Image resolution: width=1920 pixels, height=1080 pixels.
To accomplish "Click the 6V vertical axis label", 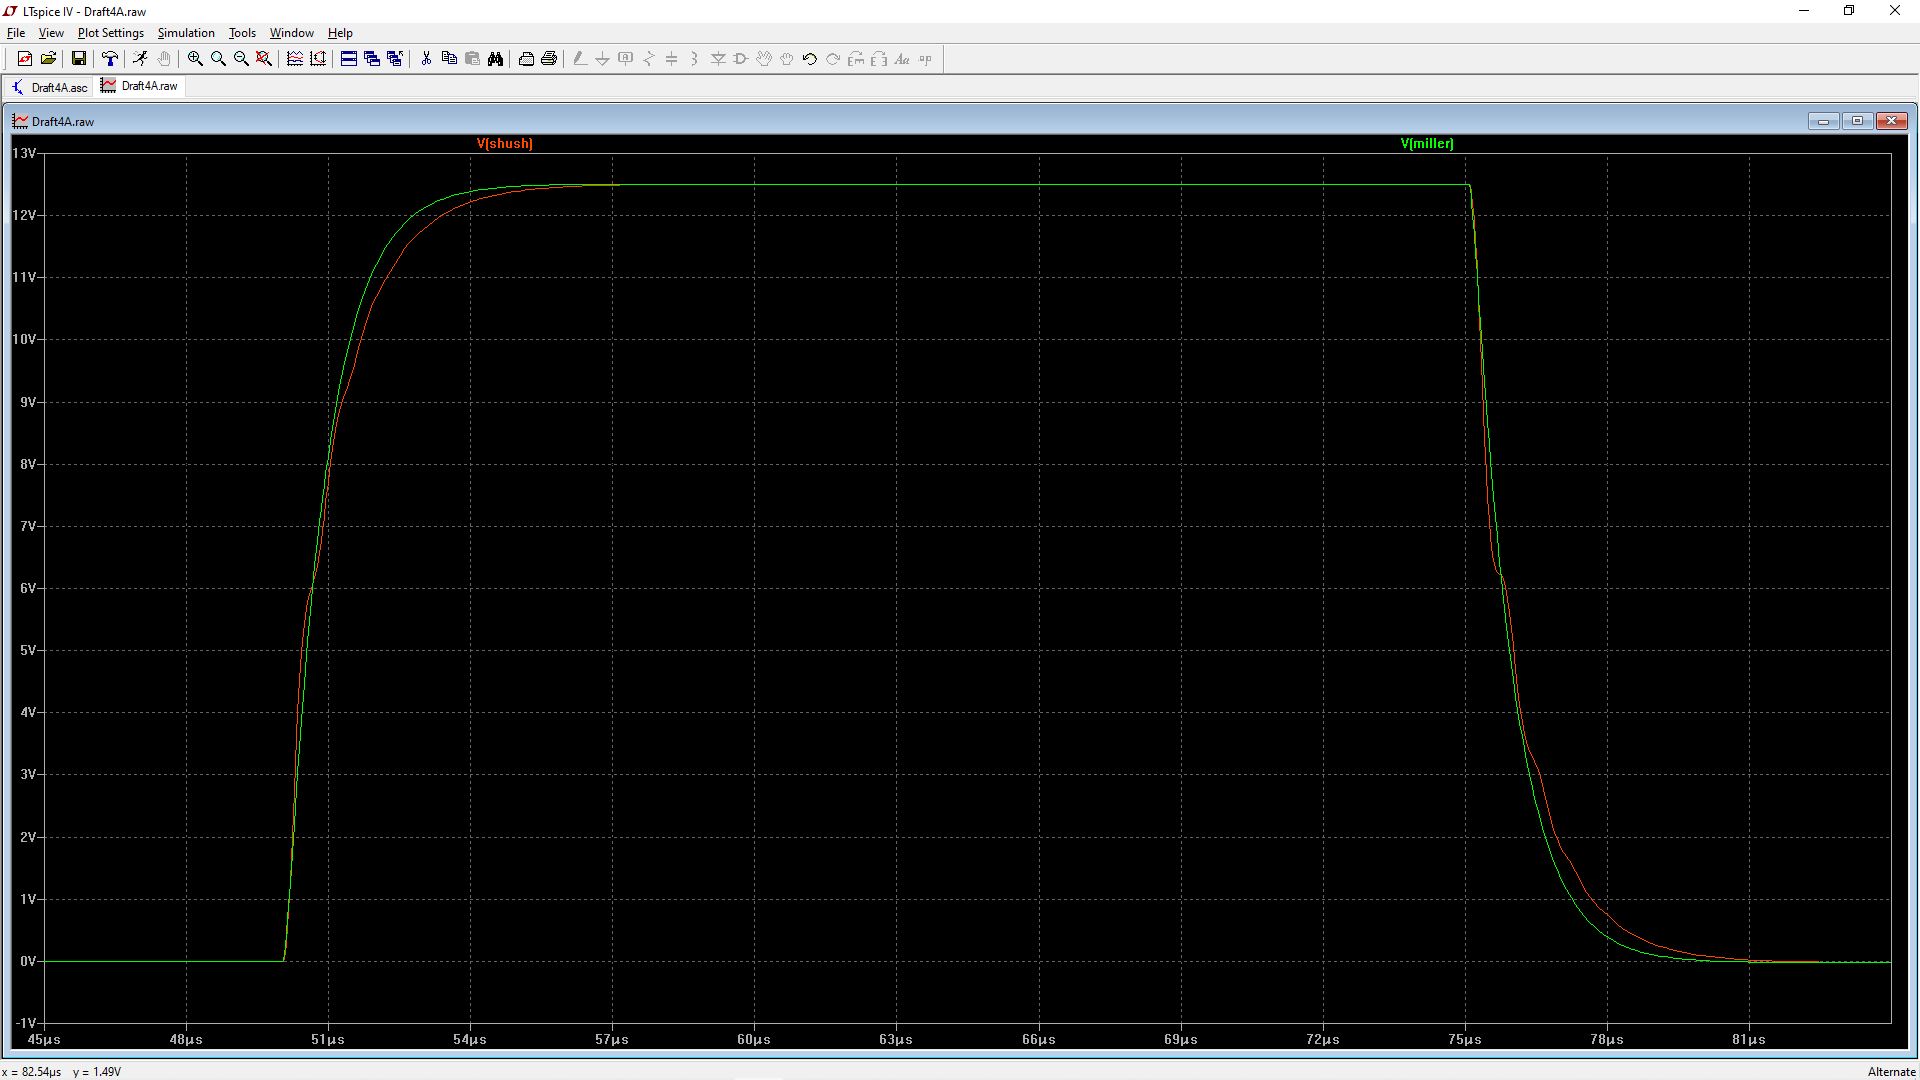I will 28,589.
